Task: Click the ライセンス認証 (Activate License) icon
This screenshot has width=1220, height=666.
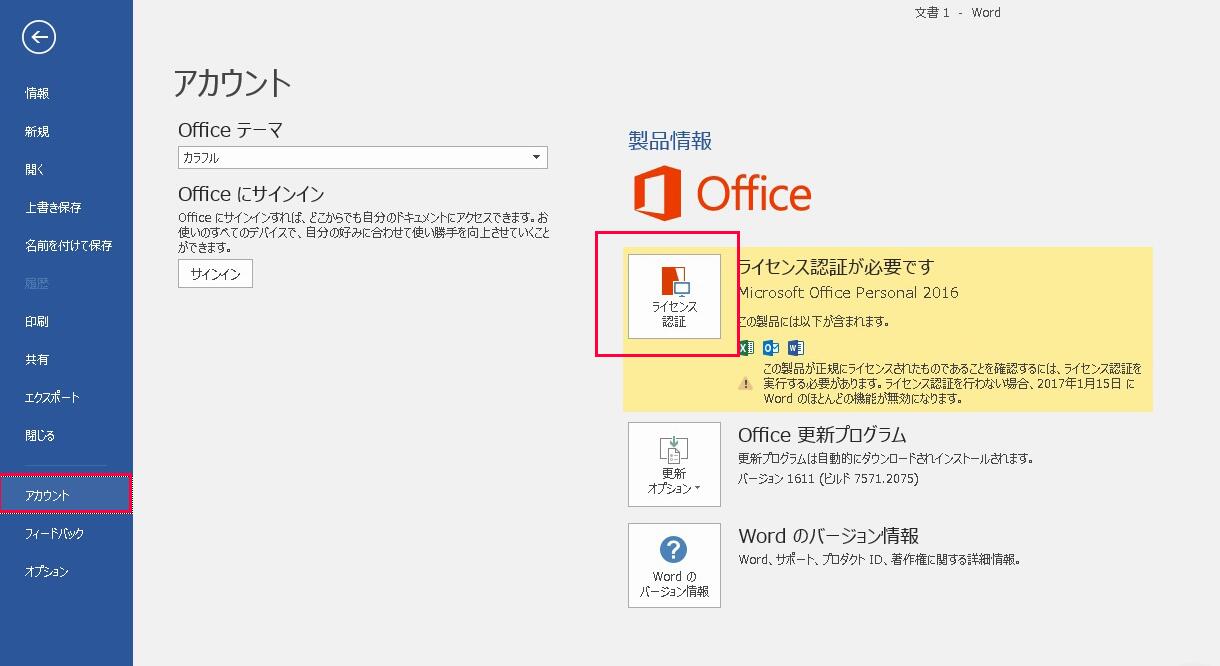Action: point(673,296)
